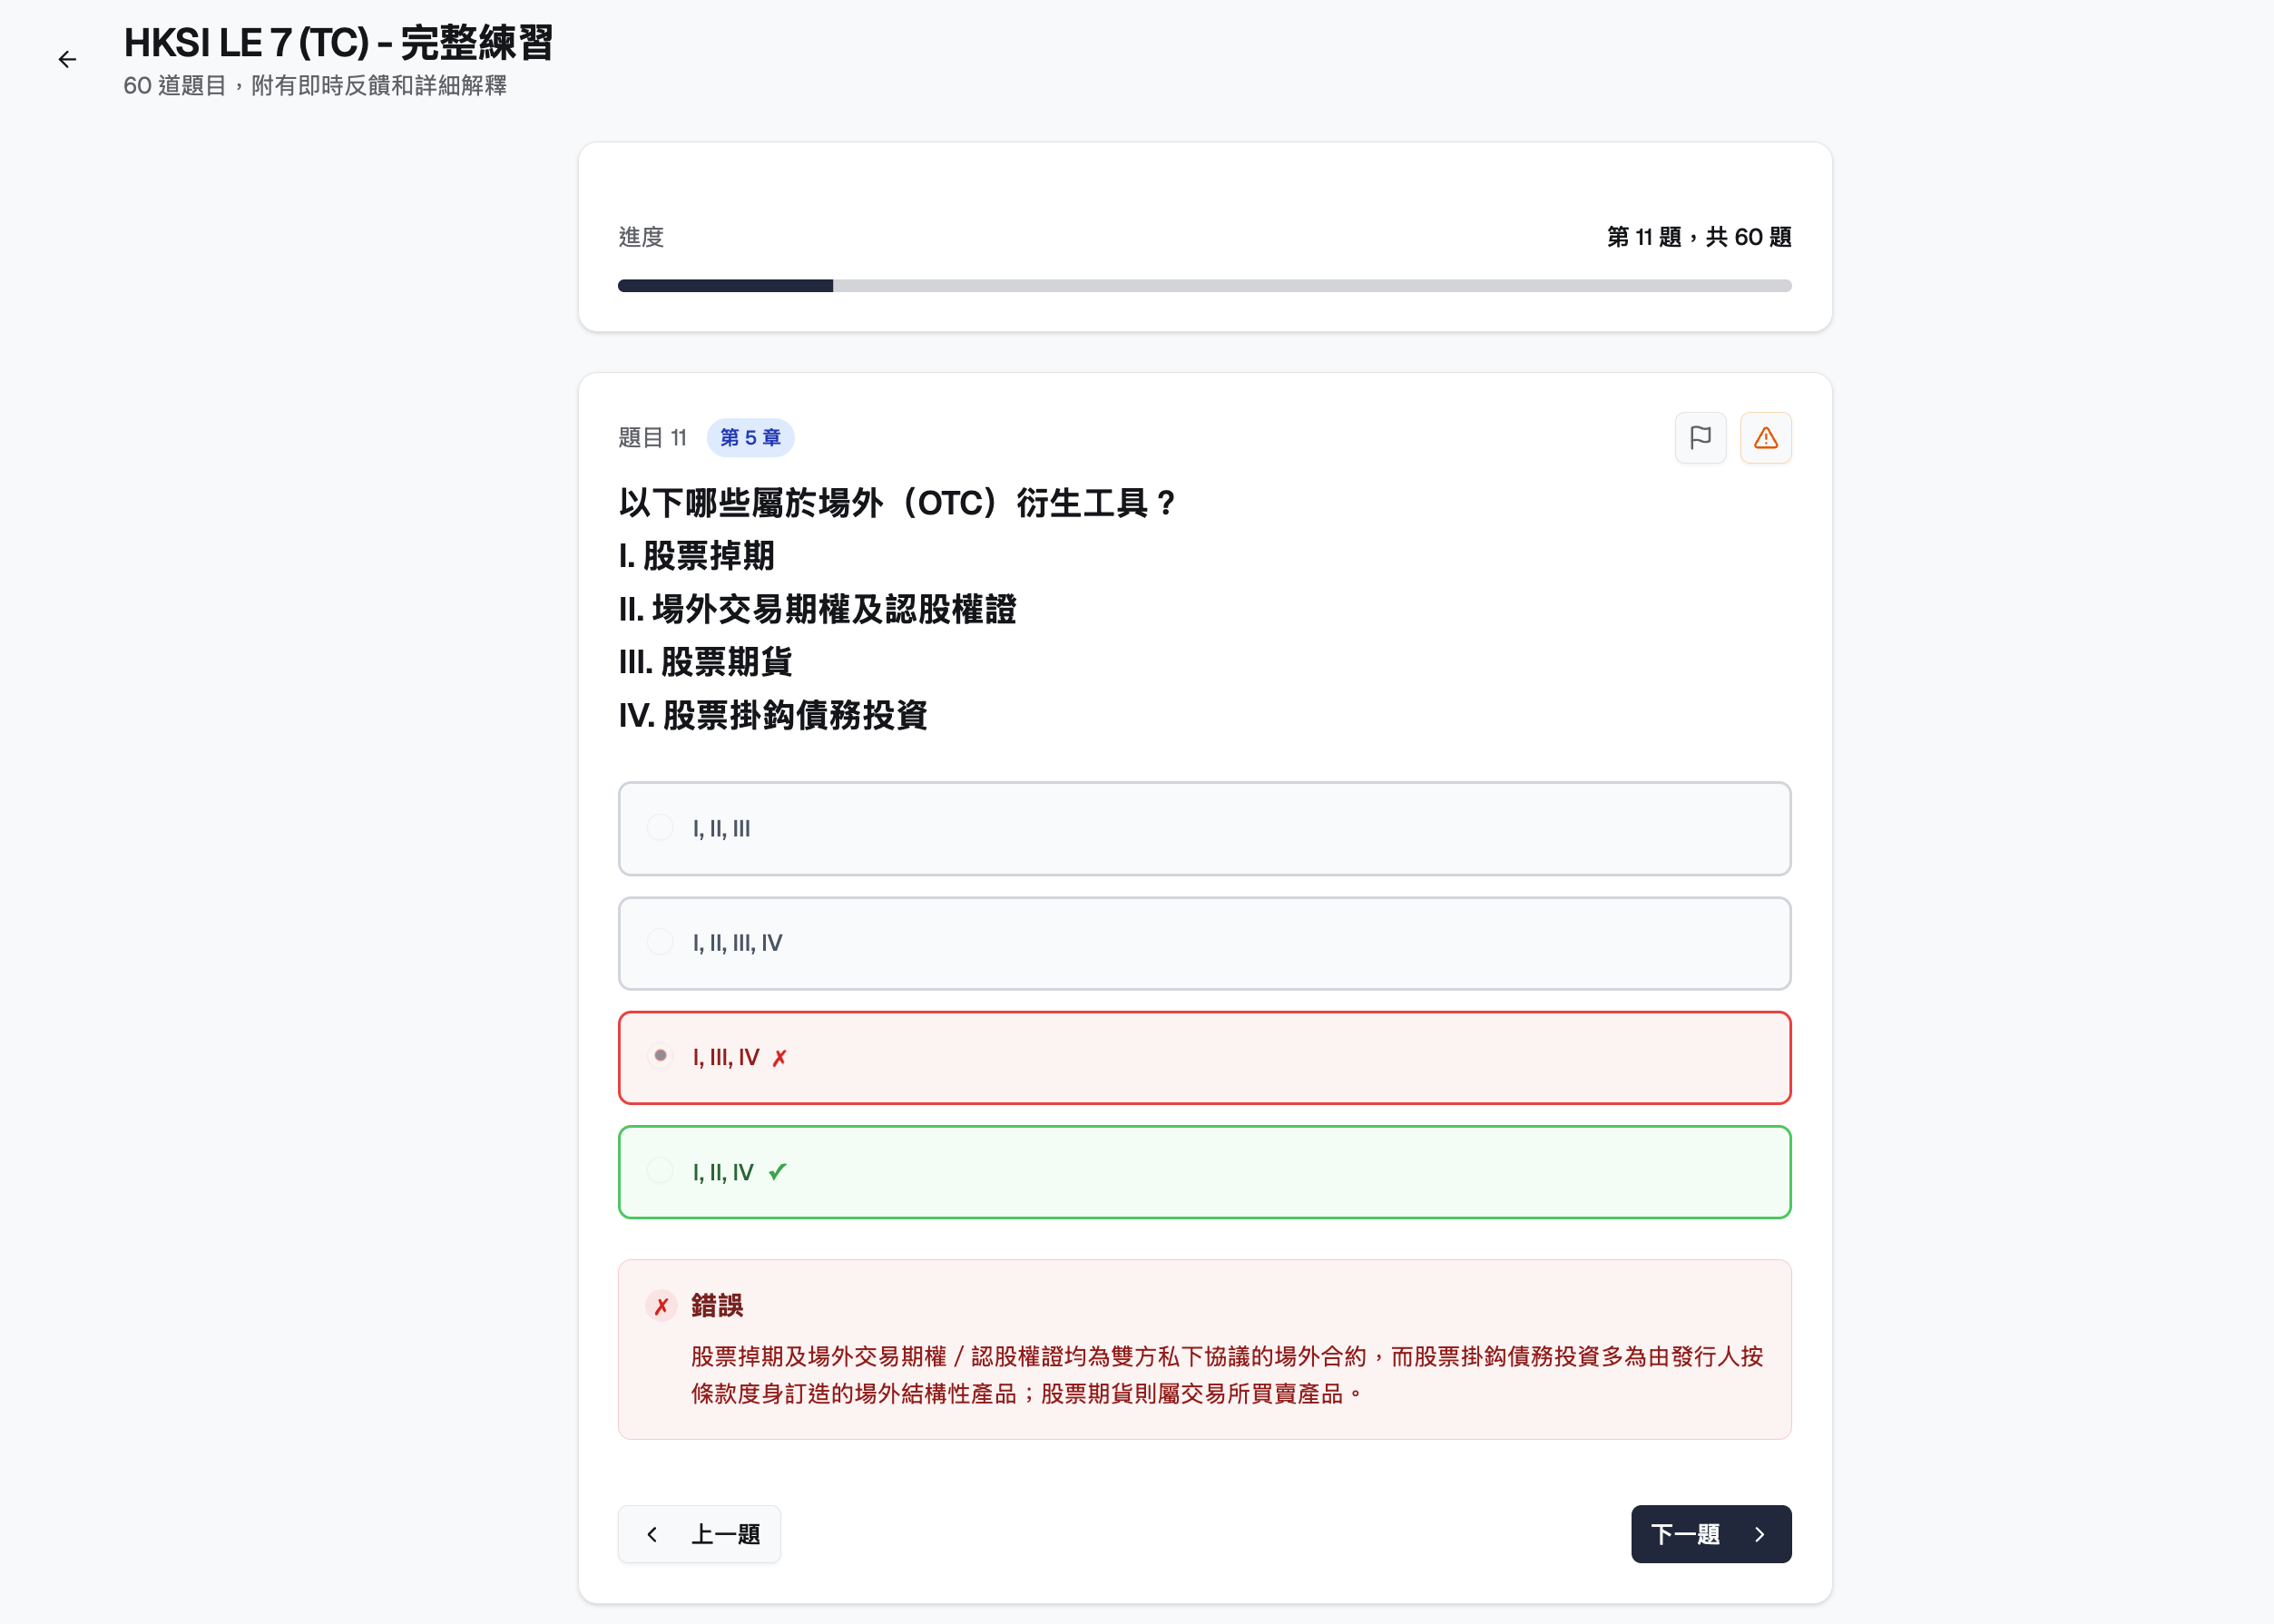
Task: Select the radio button for I, III, IV
Action: (x=660, y=1056)
